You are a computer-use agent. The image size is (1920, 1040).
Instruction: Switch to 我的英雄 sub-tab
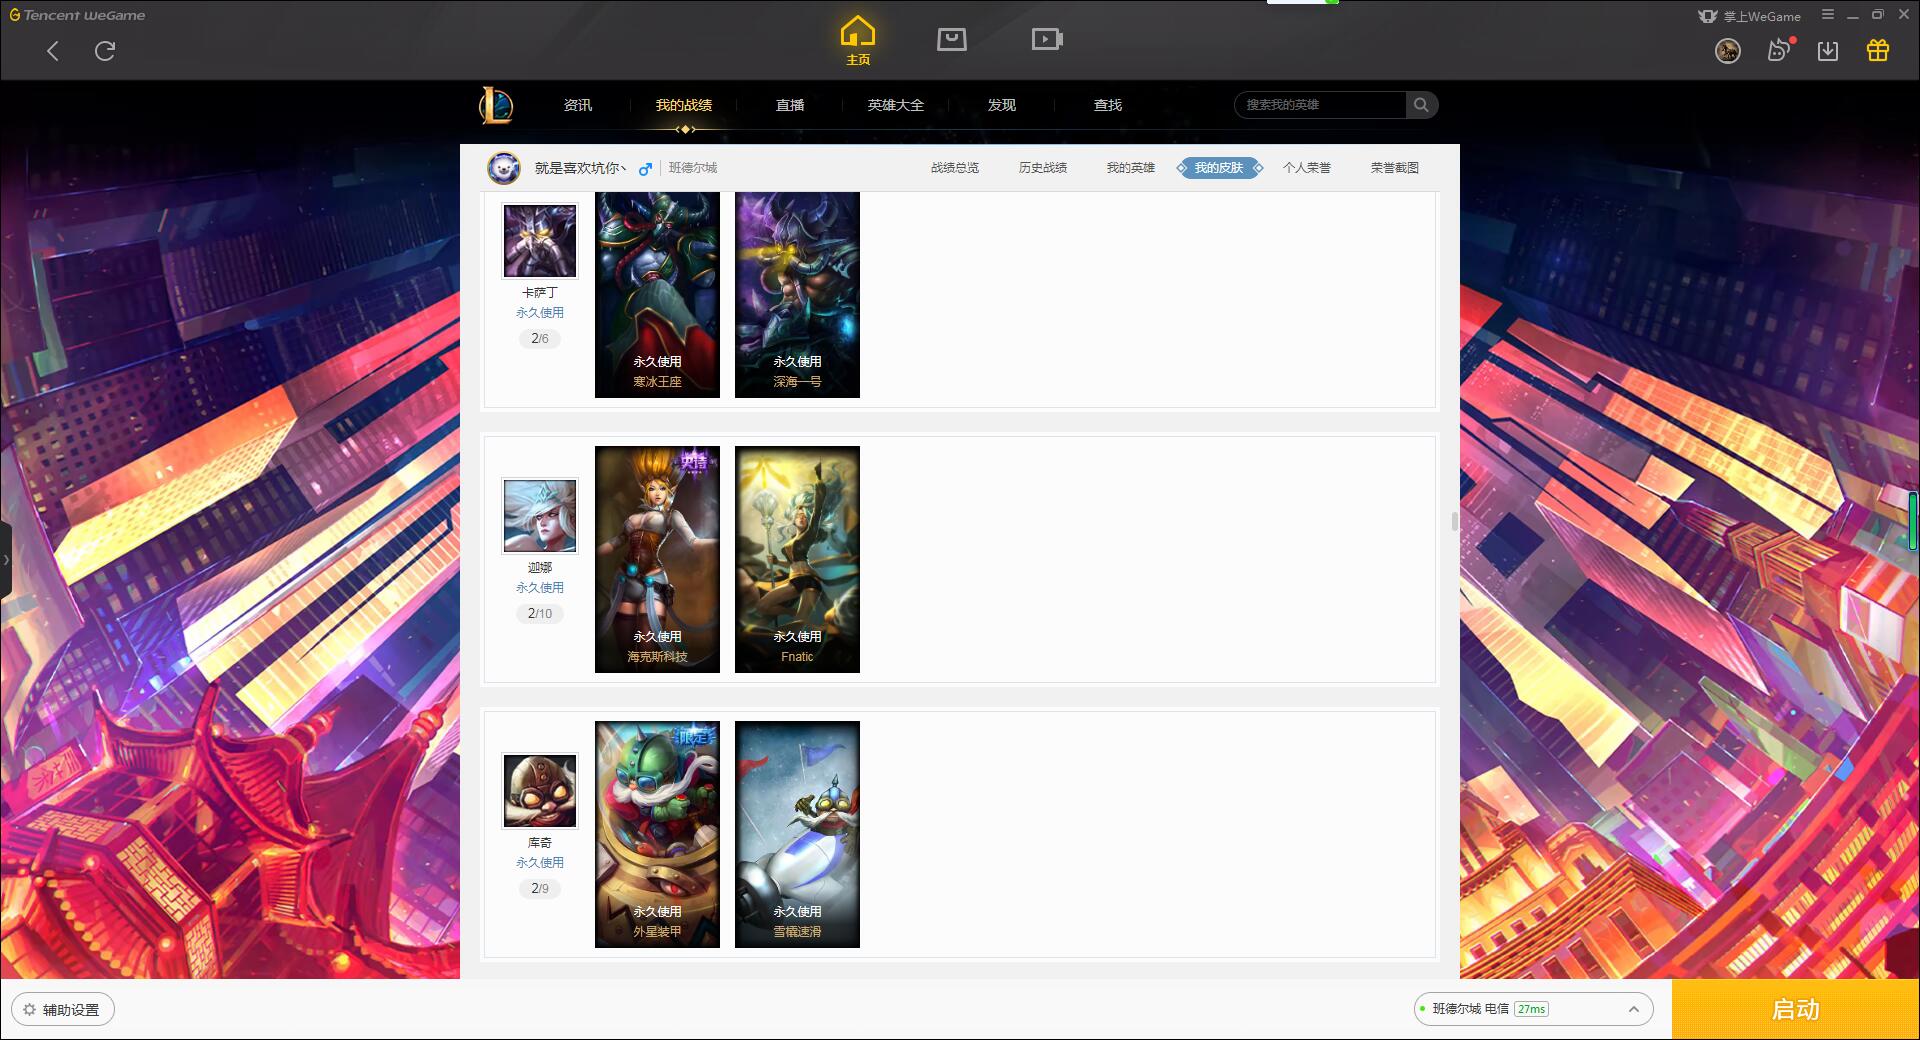pos(1131,168)
